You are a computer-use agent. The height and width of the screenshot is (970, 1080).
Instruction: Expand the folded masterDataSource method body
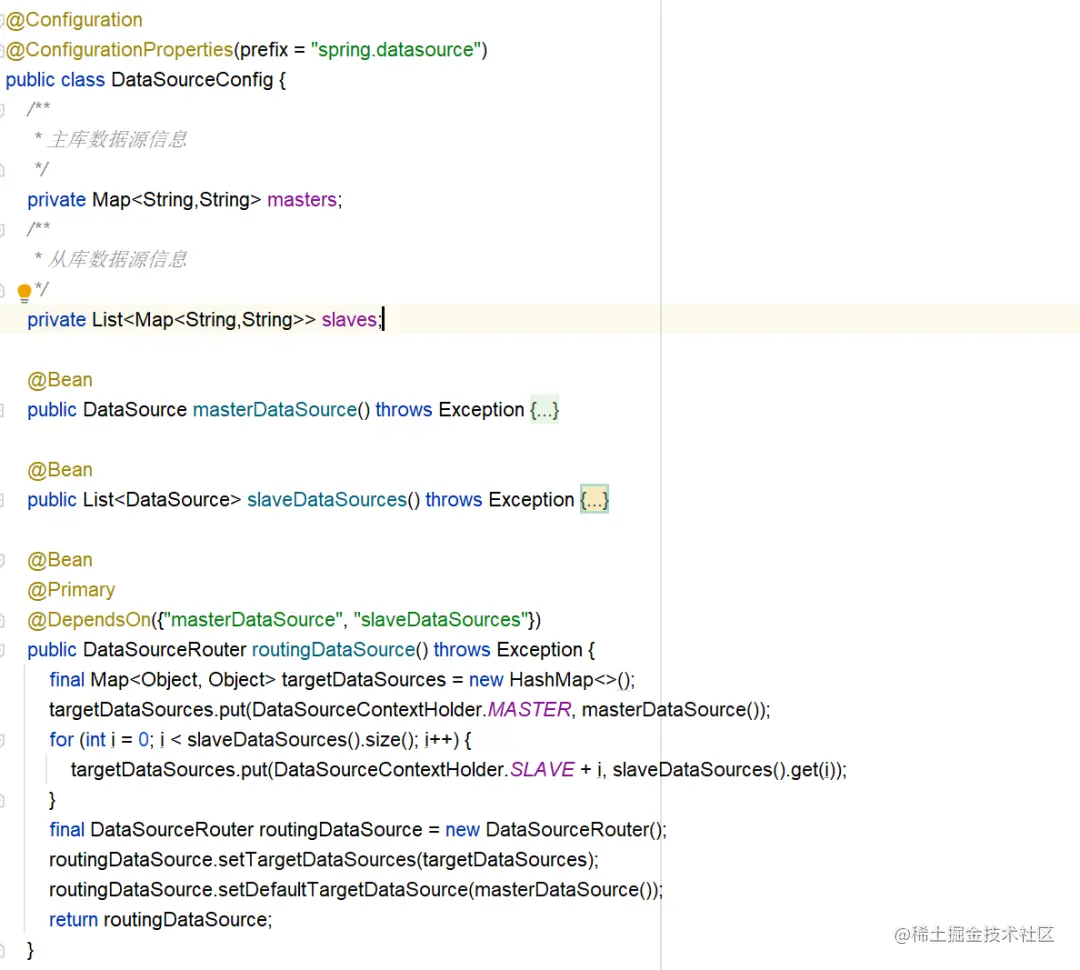[544, 410]
